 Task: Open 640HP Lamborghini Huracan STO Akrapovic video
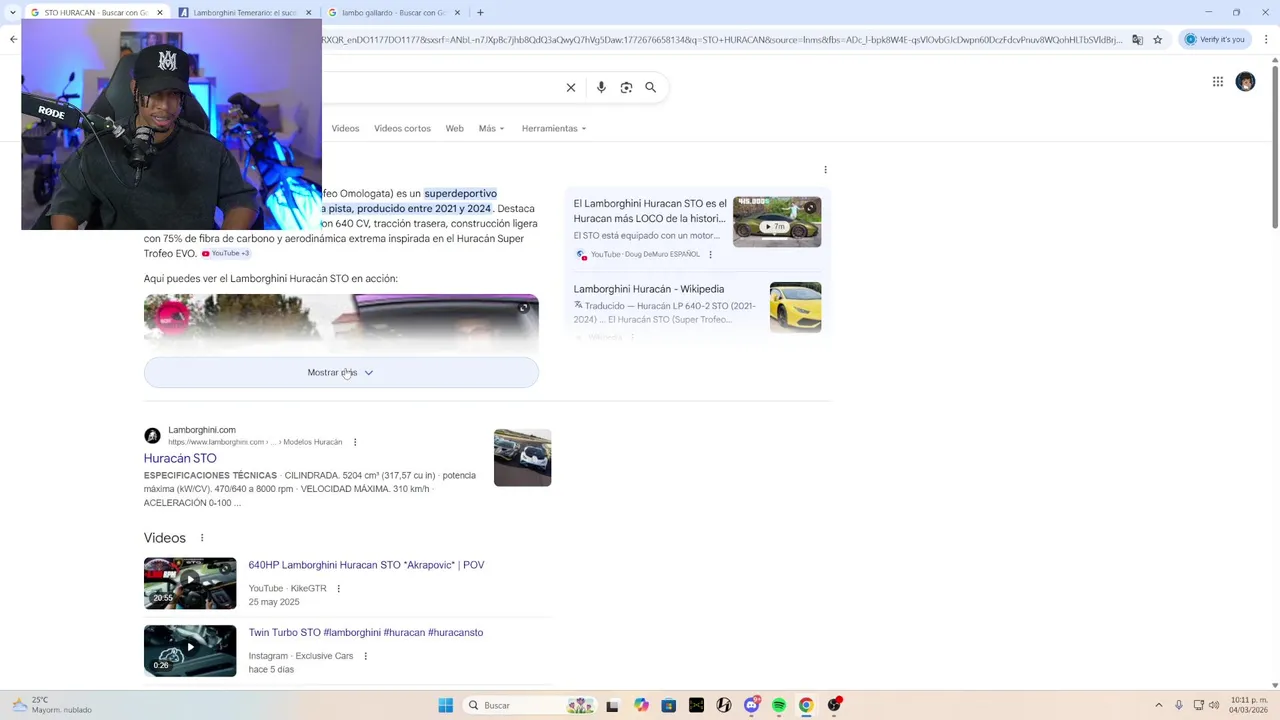coord(366,565)
